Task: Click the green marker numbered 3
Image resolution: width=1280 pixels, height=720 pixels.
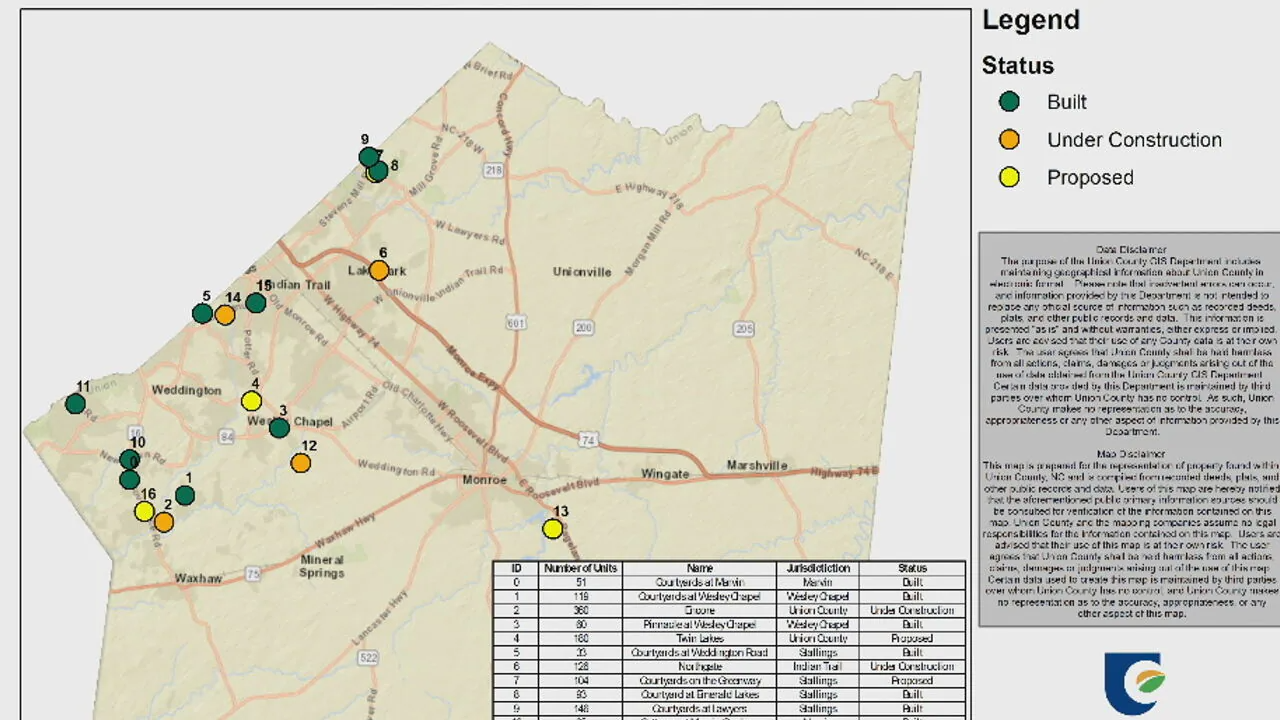Action: click(279, 428)
